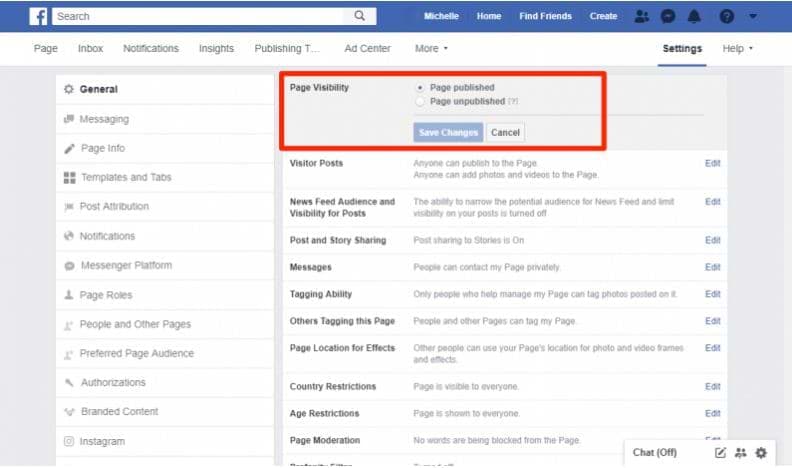Click the Save Changes button
The height and width of the screenshot is (468, 792).
(448, 132)
